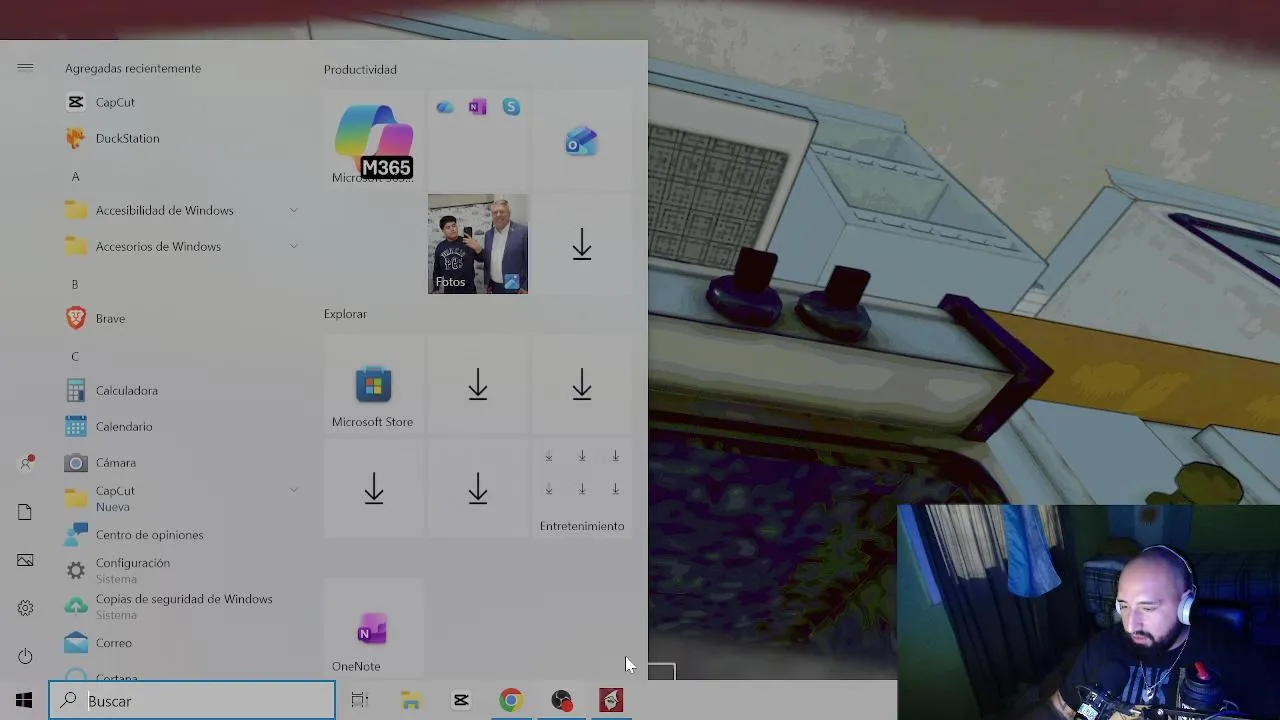
Task: Click the Power button in the Start sidebar
Action: (25, 656)
